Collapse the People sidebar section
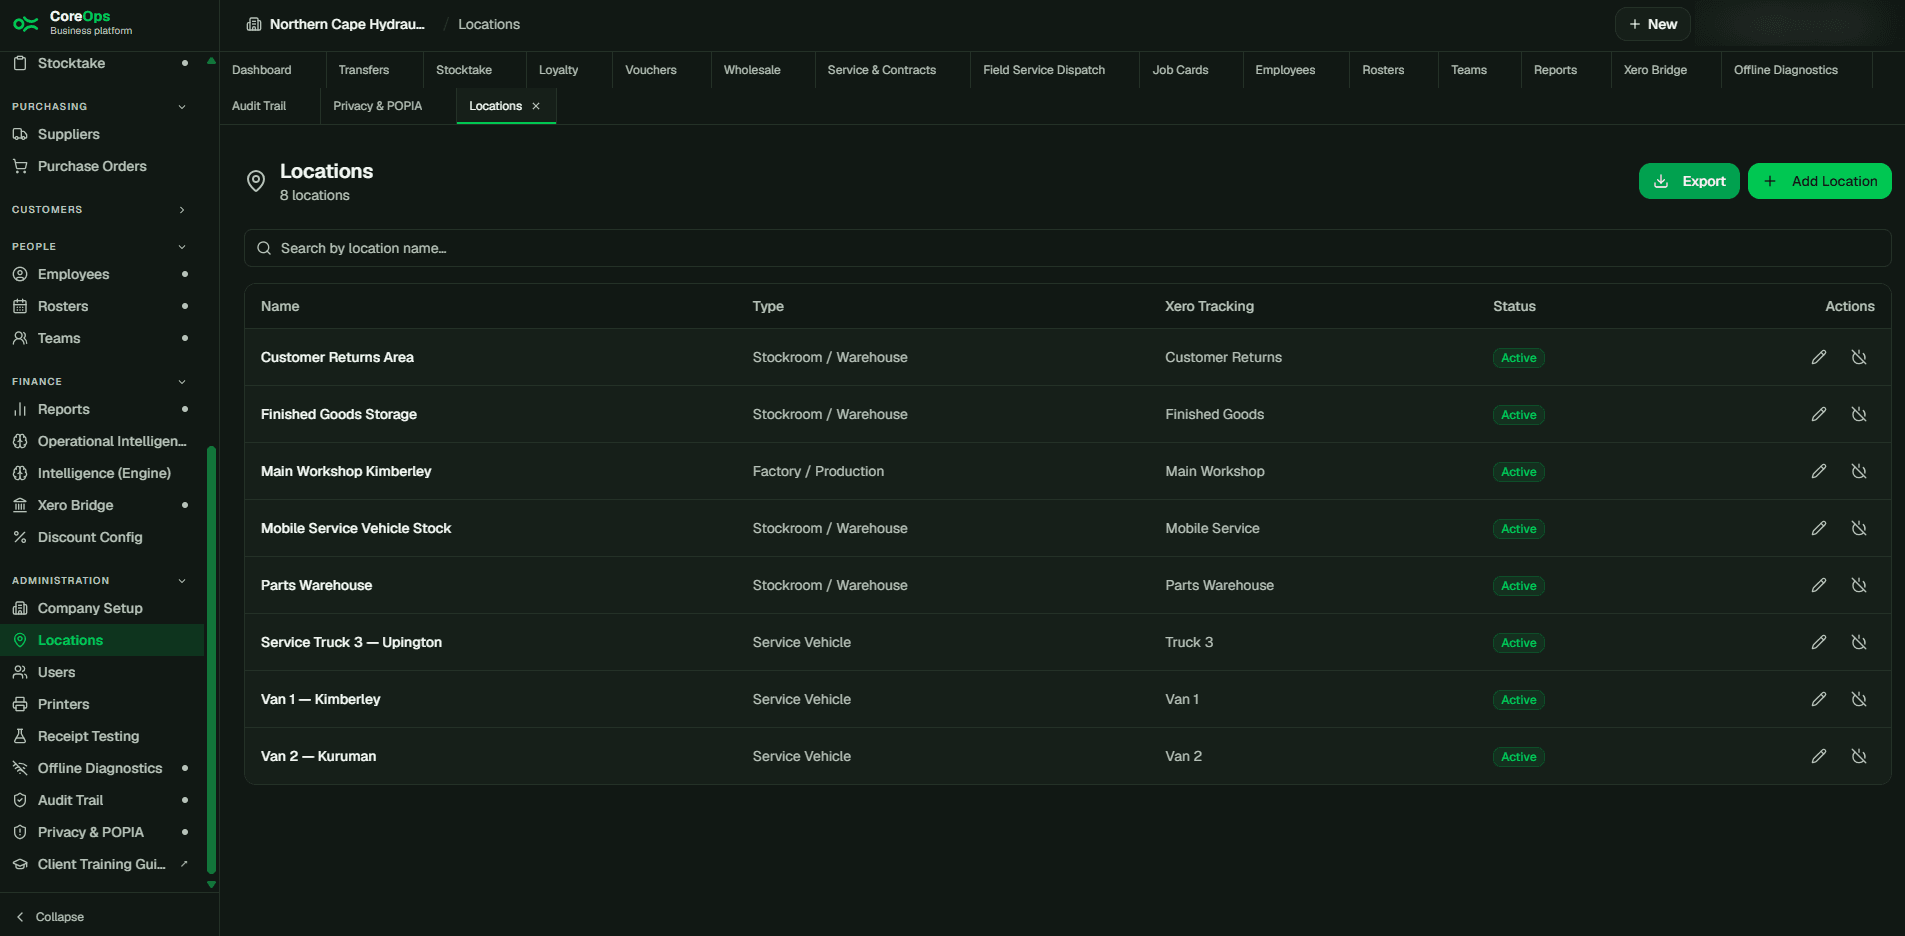The image size is (1905, 936). coord(182,247)
